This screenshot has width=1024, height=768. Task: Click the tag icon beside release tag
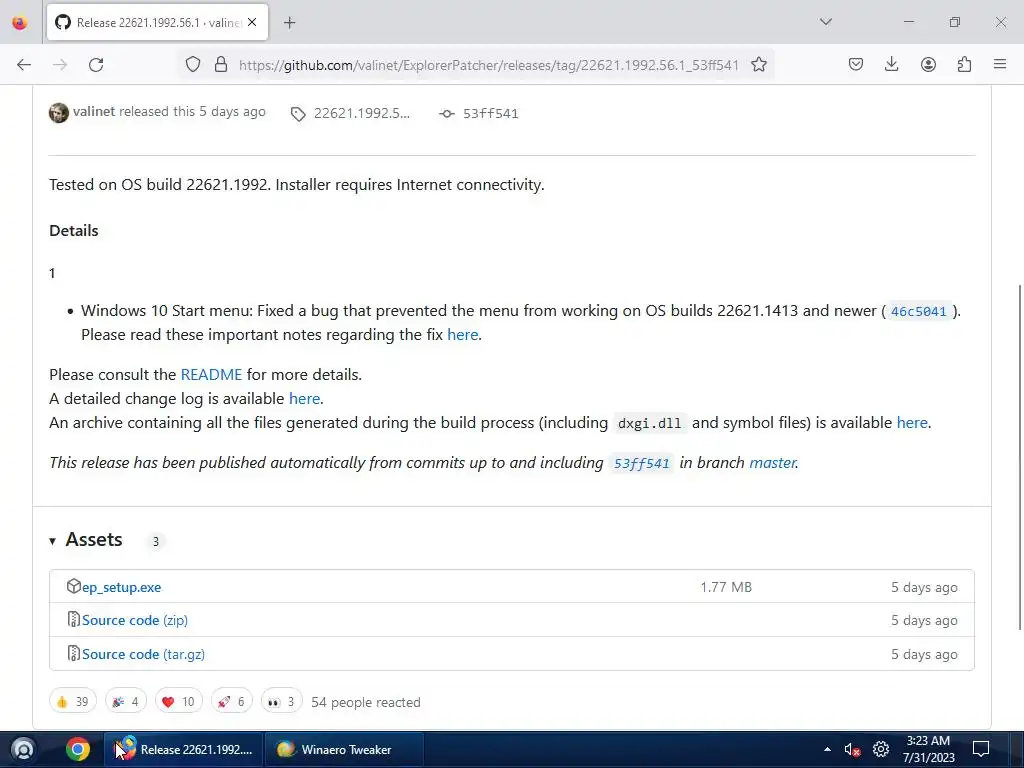coord(298,114)
